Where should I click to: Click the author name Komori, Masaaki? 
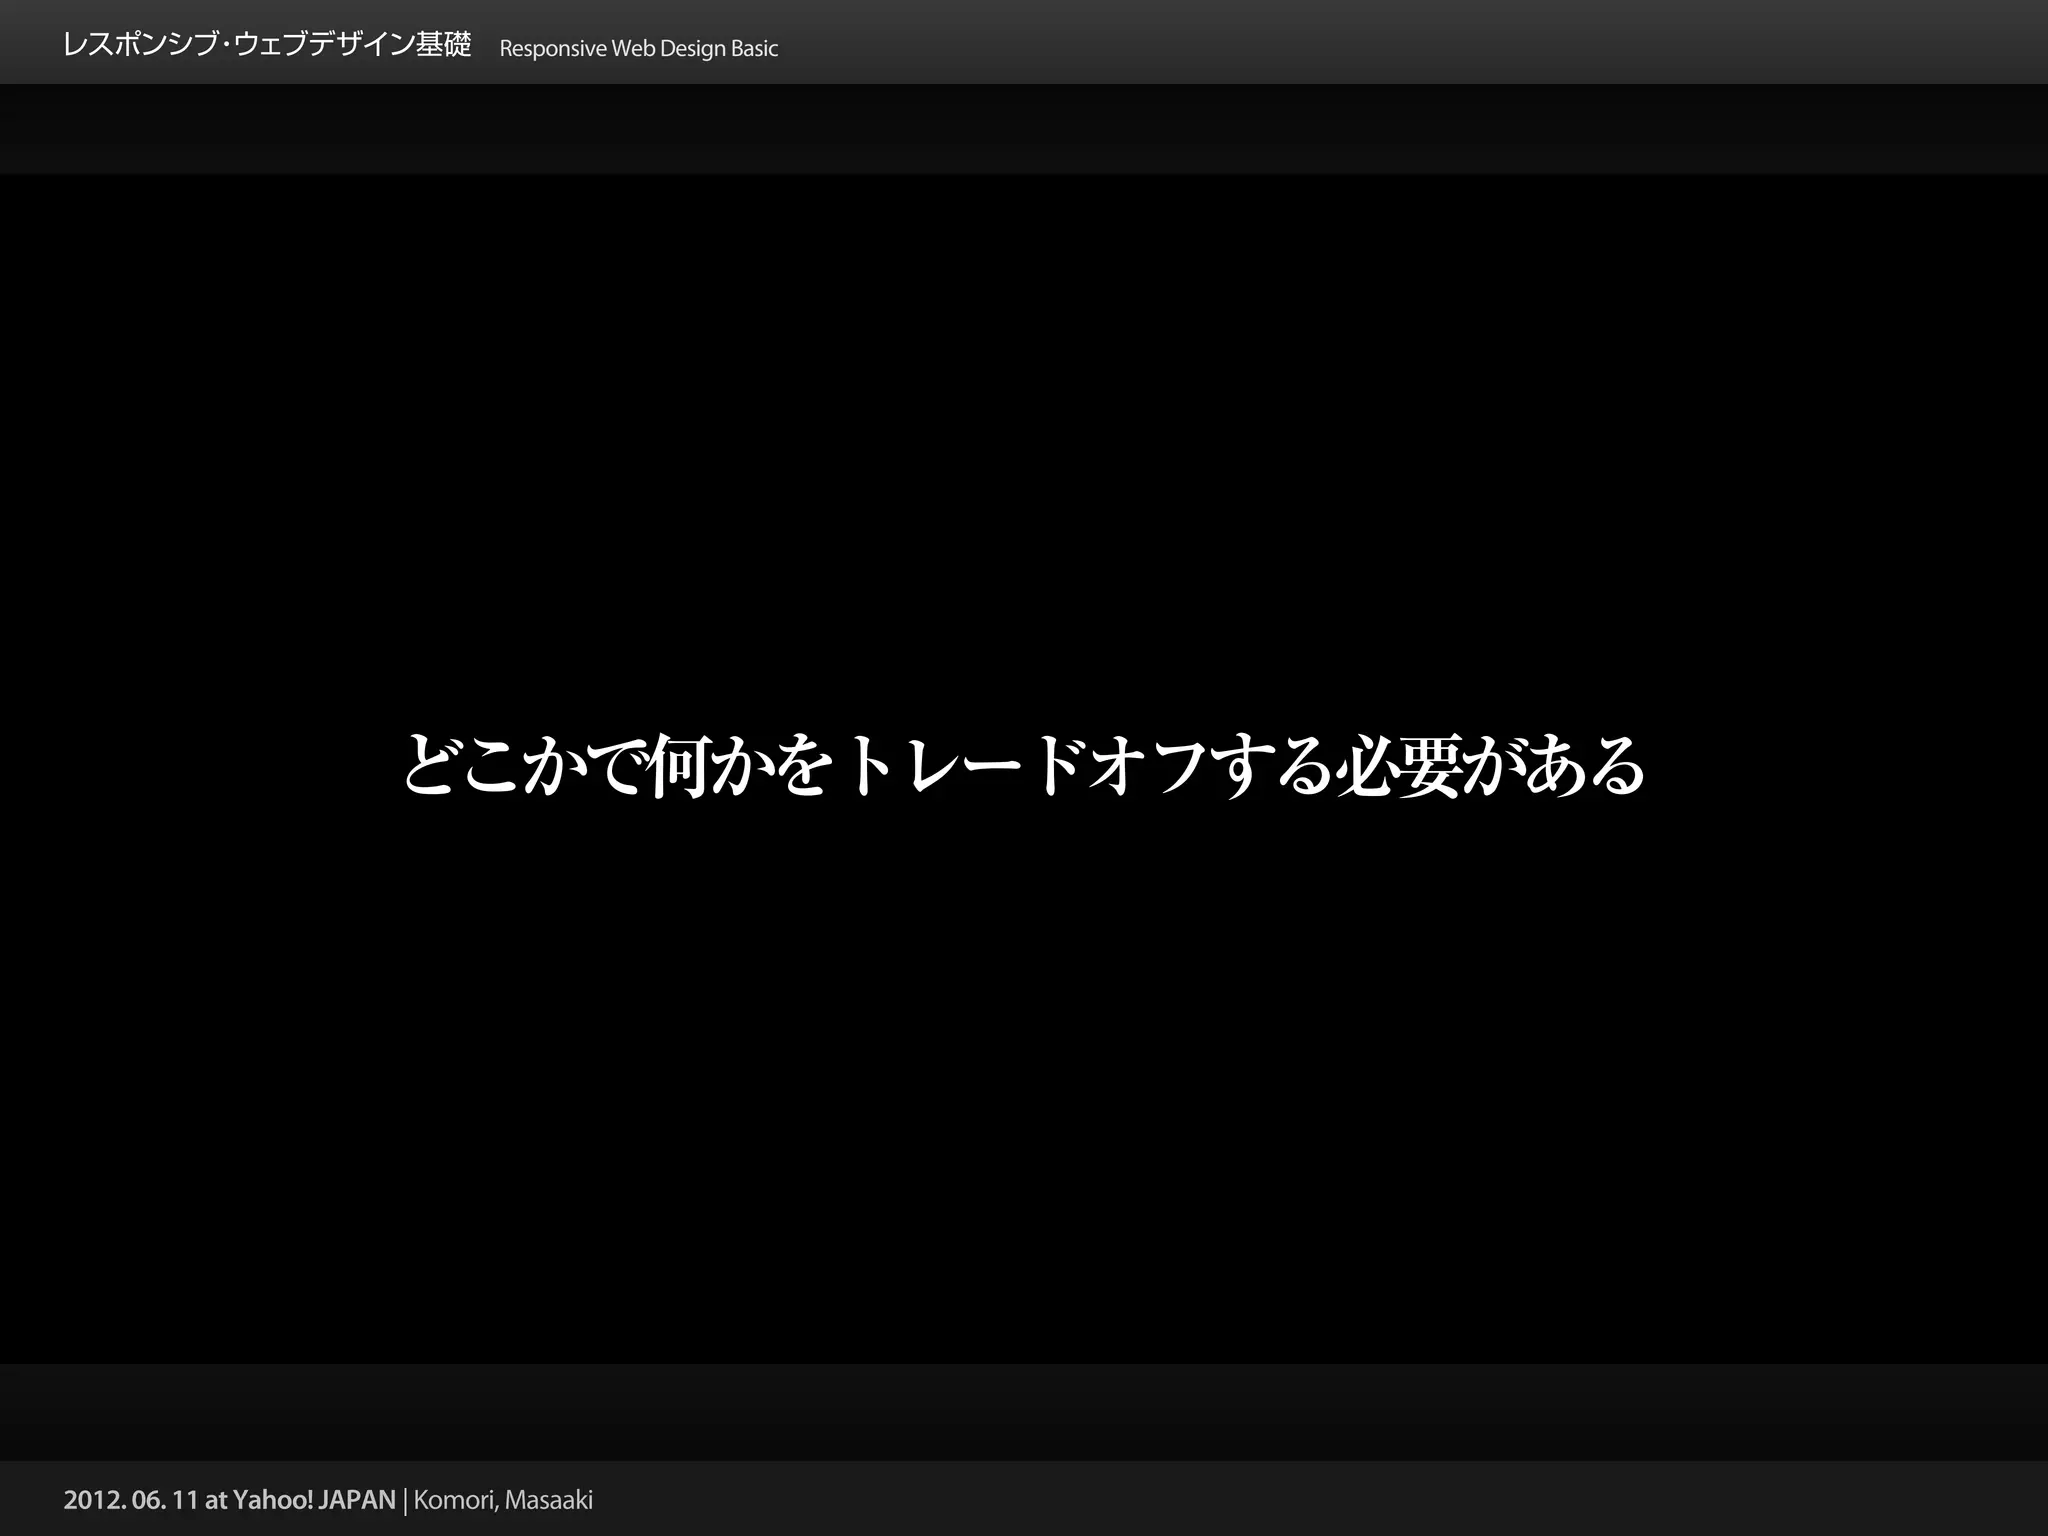pyautogui.click(x=503, y=1500)
